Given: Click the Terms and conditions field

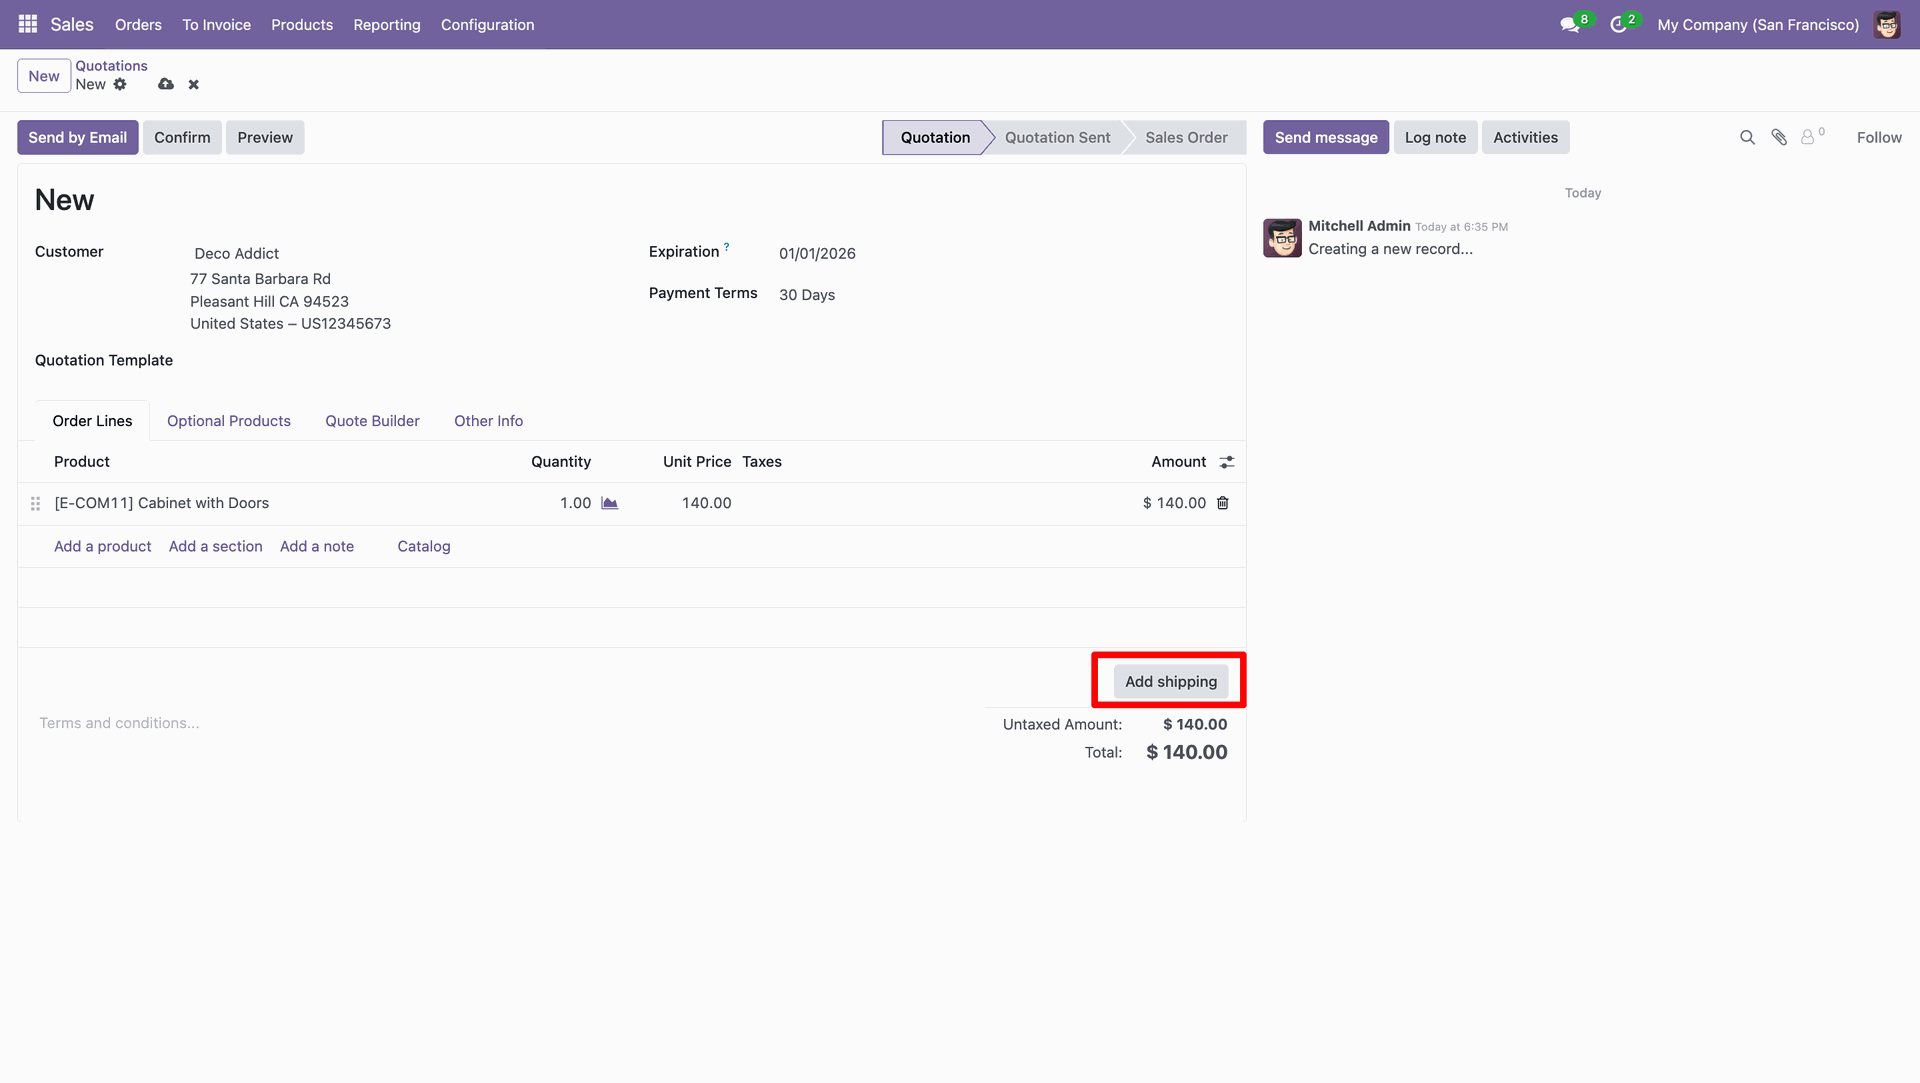Looking at the screenshot, I should (x=119, y=723).
